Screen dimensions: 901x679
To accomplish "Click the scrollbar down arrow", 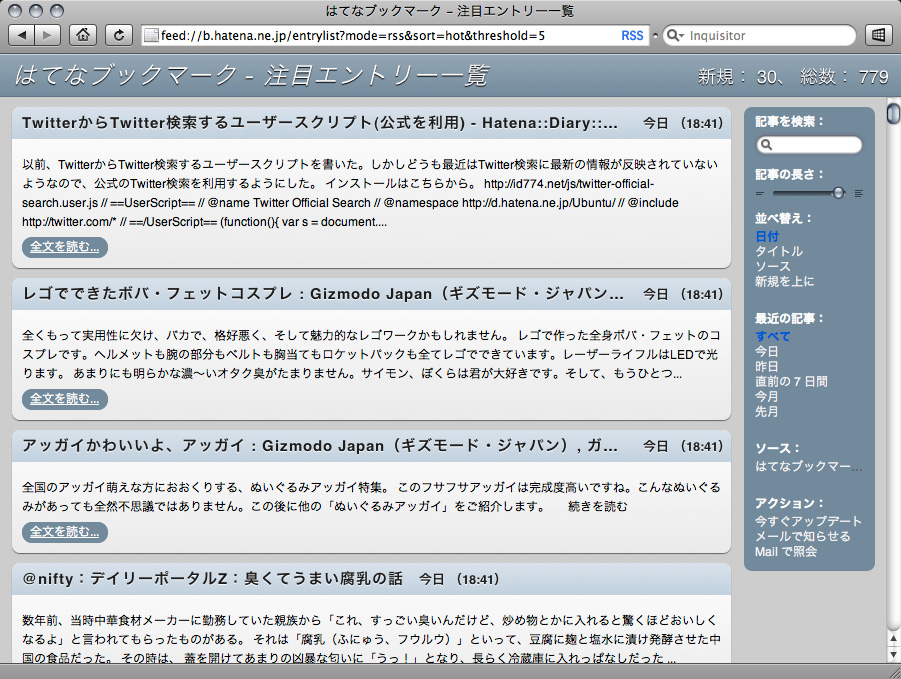I will pyautogui.click(x=894, y=654).
